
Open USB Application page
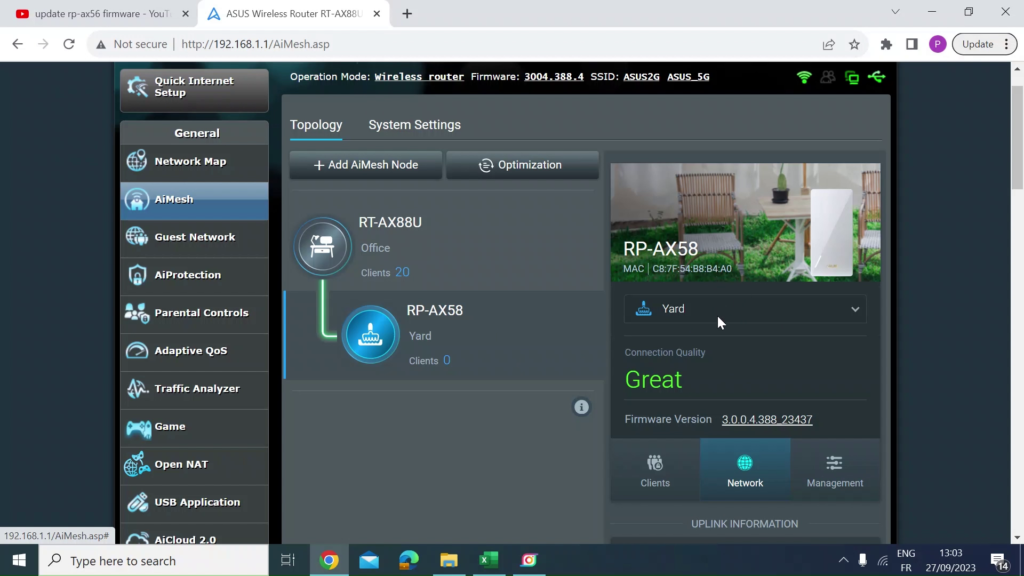coord(194,502)
